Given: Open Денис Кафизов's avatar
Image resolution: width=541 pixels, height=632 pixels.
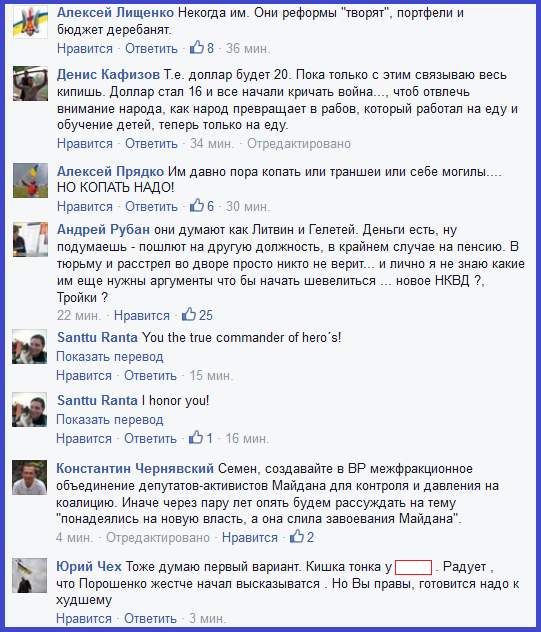Looking at the screenshot, I should 30,83.
